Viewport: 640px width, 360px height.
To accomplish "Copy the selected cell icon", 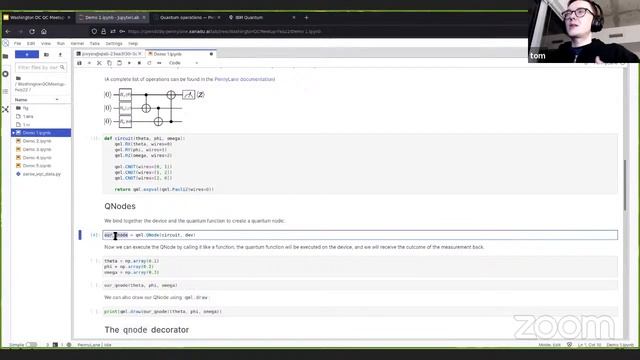I will coord(109,63).
